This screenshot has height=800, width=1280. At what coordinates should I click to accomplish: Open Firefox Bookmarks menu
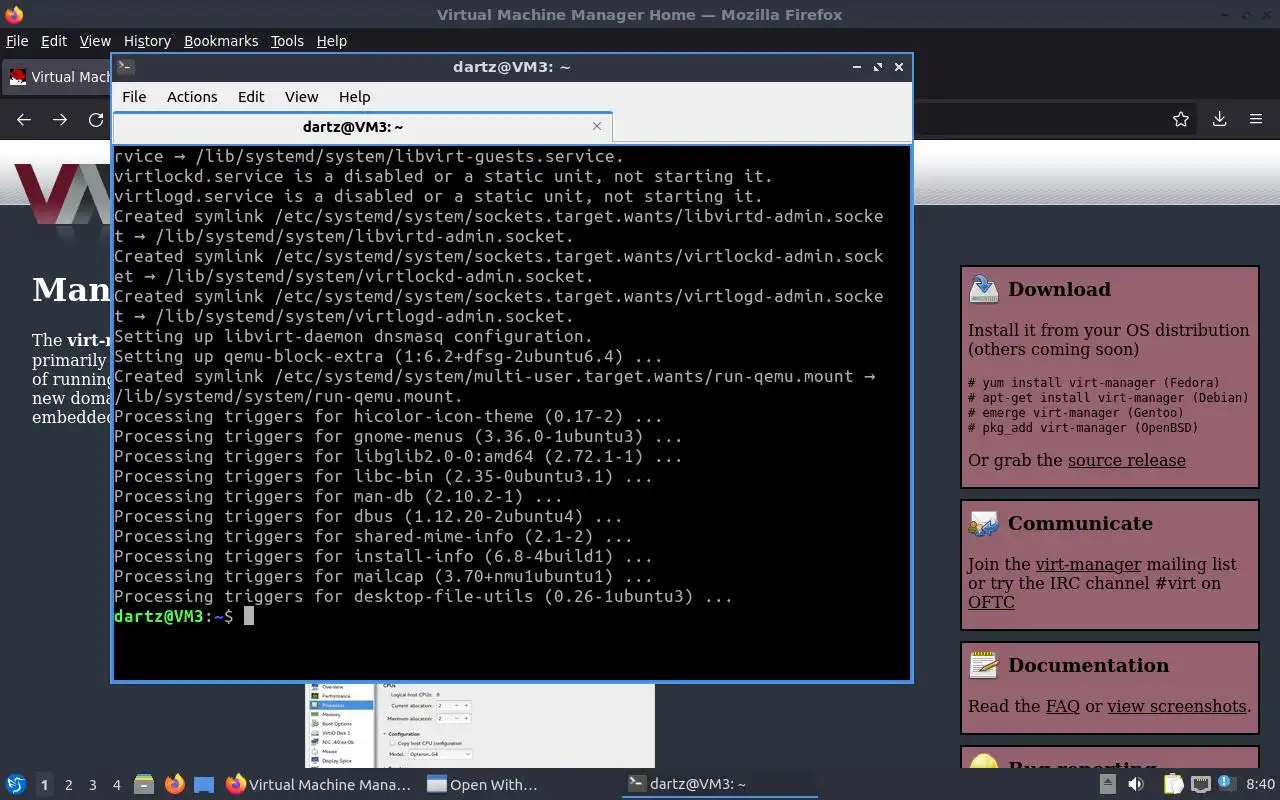(x=221, y=41)
